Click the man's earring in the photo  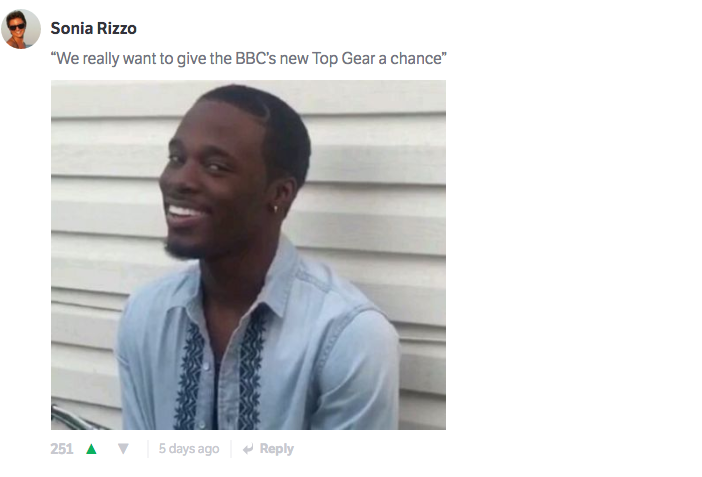[x=275, y=209]
